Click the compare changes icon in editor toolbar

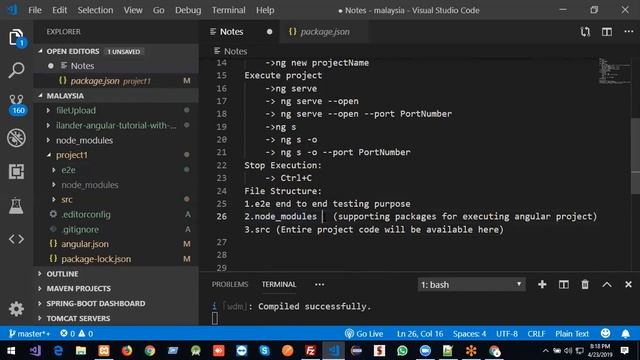(585, 32)
